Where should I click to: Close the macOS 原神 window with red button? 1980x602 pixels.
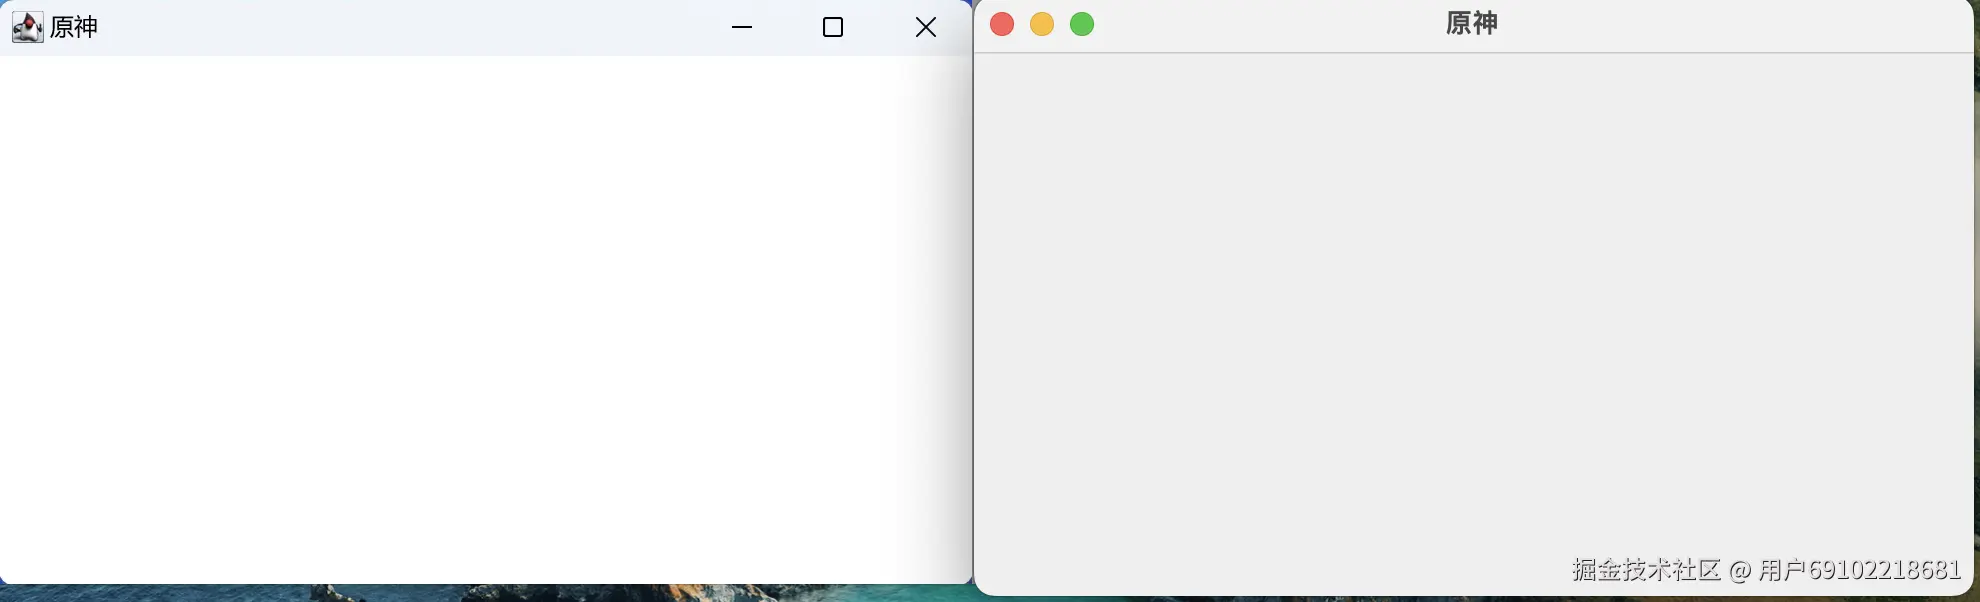pyautogui.click(x=1002, y=24)
